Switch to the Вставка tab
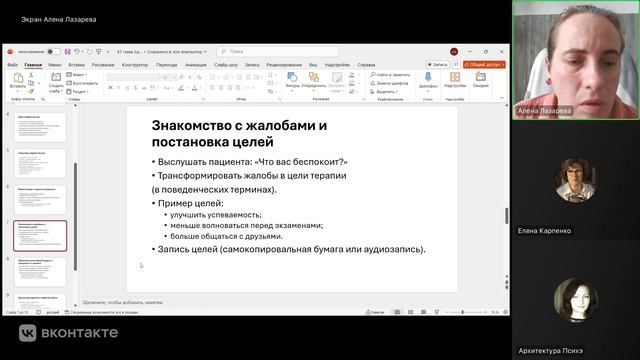Viewport: 640px width, 360px height. [76, 65]
